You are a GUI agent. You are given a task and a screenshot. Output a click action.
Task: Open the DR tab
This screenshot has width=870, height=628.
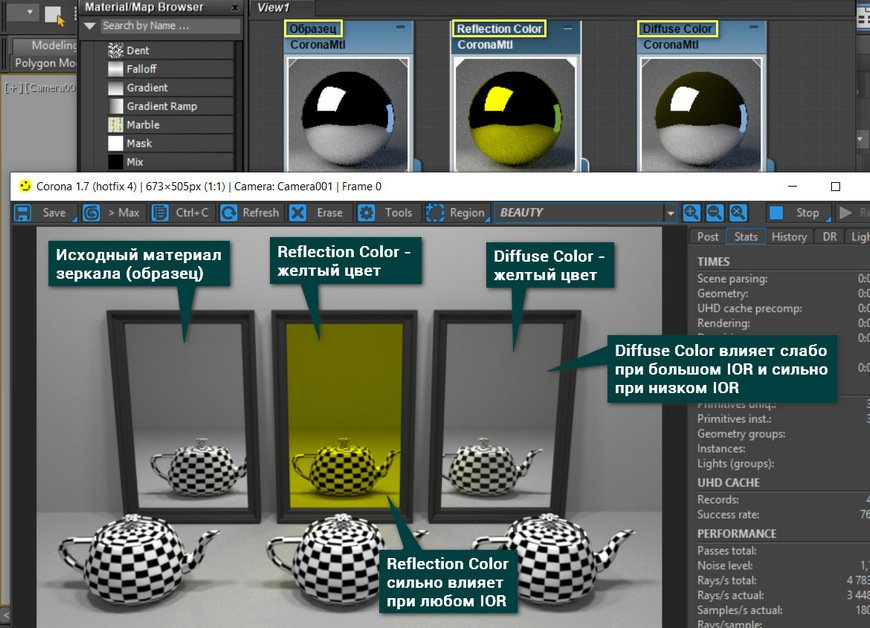pyautogui.click(x=829, y=237)
